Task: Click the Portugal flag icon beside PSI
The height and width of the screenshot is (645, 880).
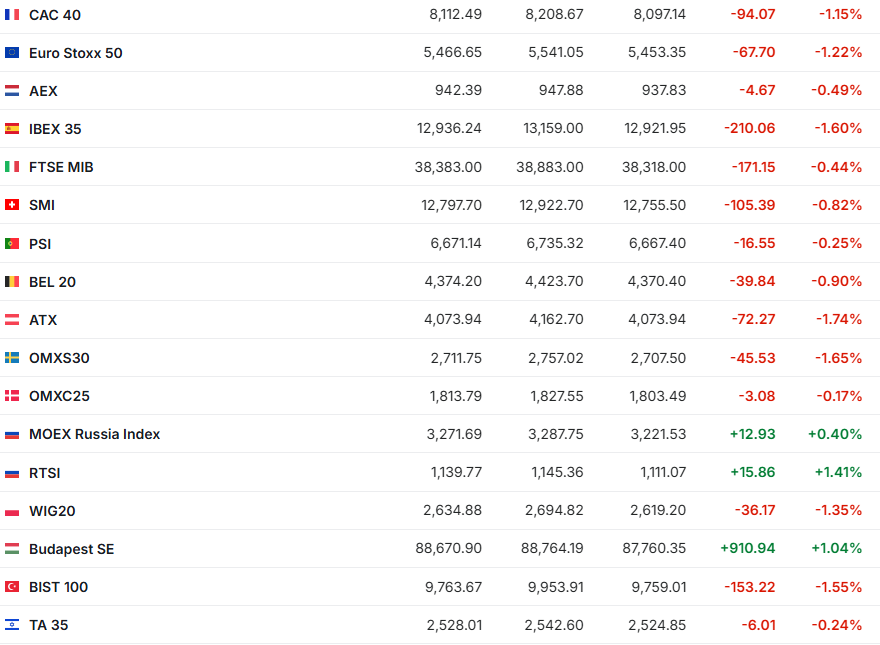Action: (x=12, y=243)
